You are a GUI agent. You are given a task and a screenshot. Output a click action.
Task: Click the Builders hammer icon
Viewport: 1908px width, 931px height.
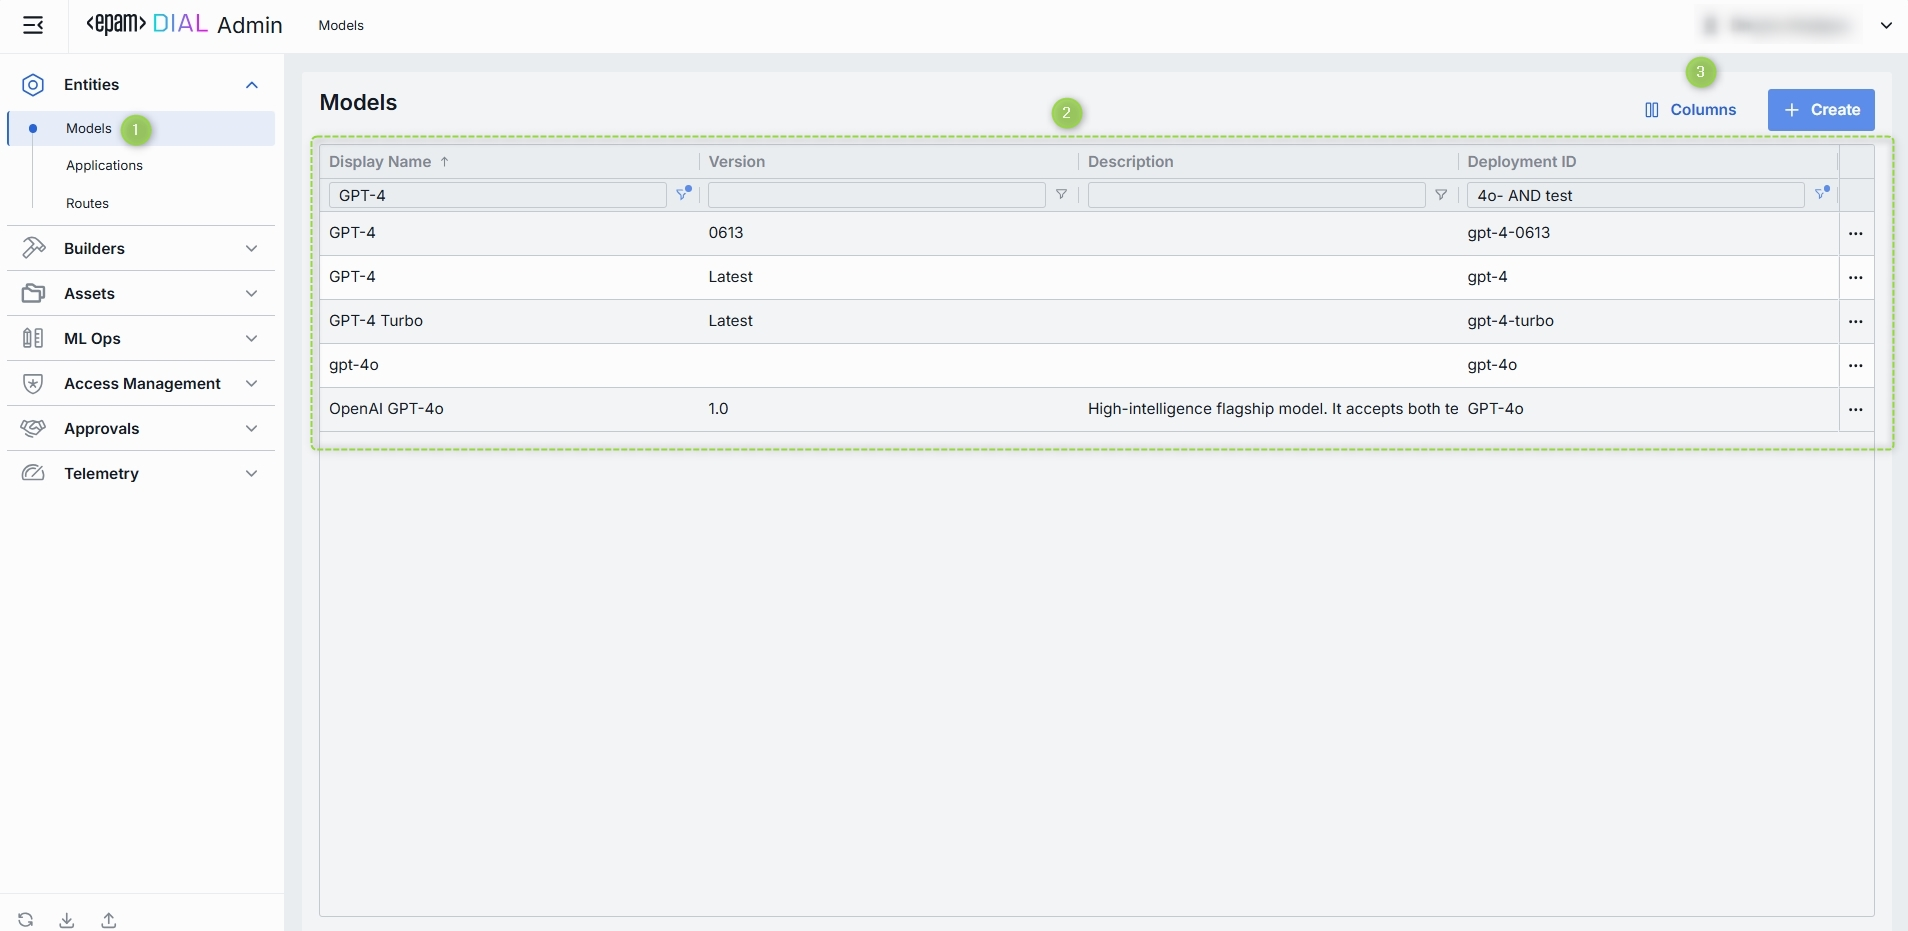(x=33, y=248)
